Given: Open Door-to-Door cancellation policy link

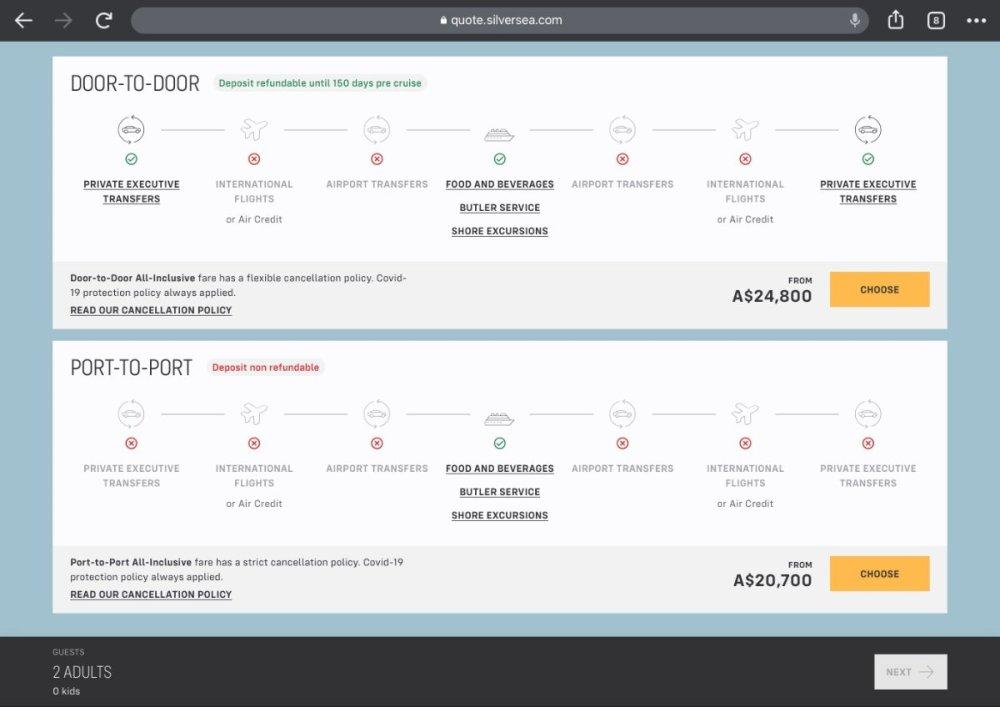Looking at the screenshot, I should [151, 311].
